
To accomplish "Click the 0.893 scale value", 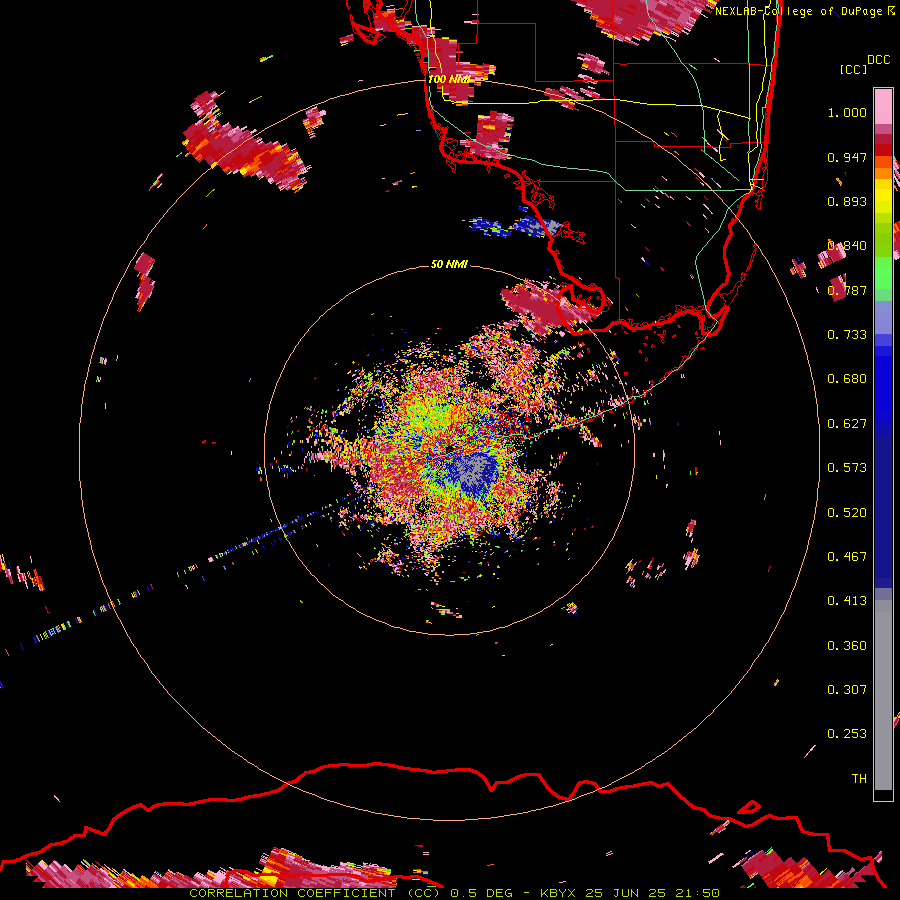I will 847,201.
